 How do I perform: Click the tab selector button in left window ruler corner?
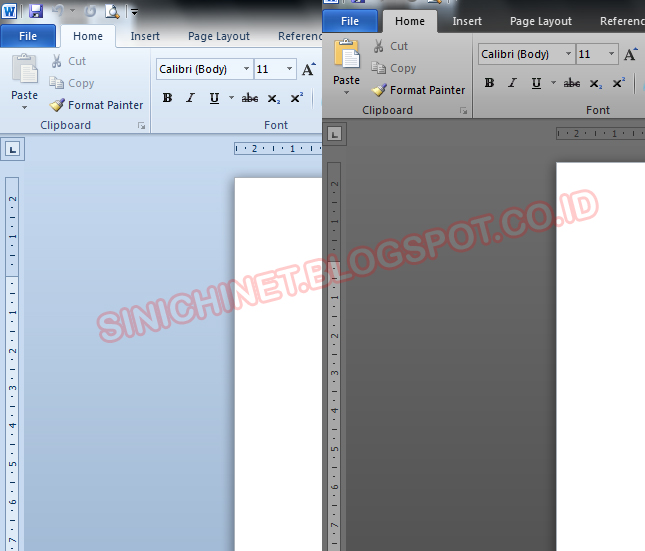coord(13,149)
